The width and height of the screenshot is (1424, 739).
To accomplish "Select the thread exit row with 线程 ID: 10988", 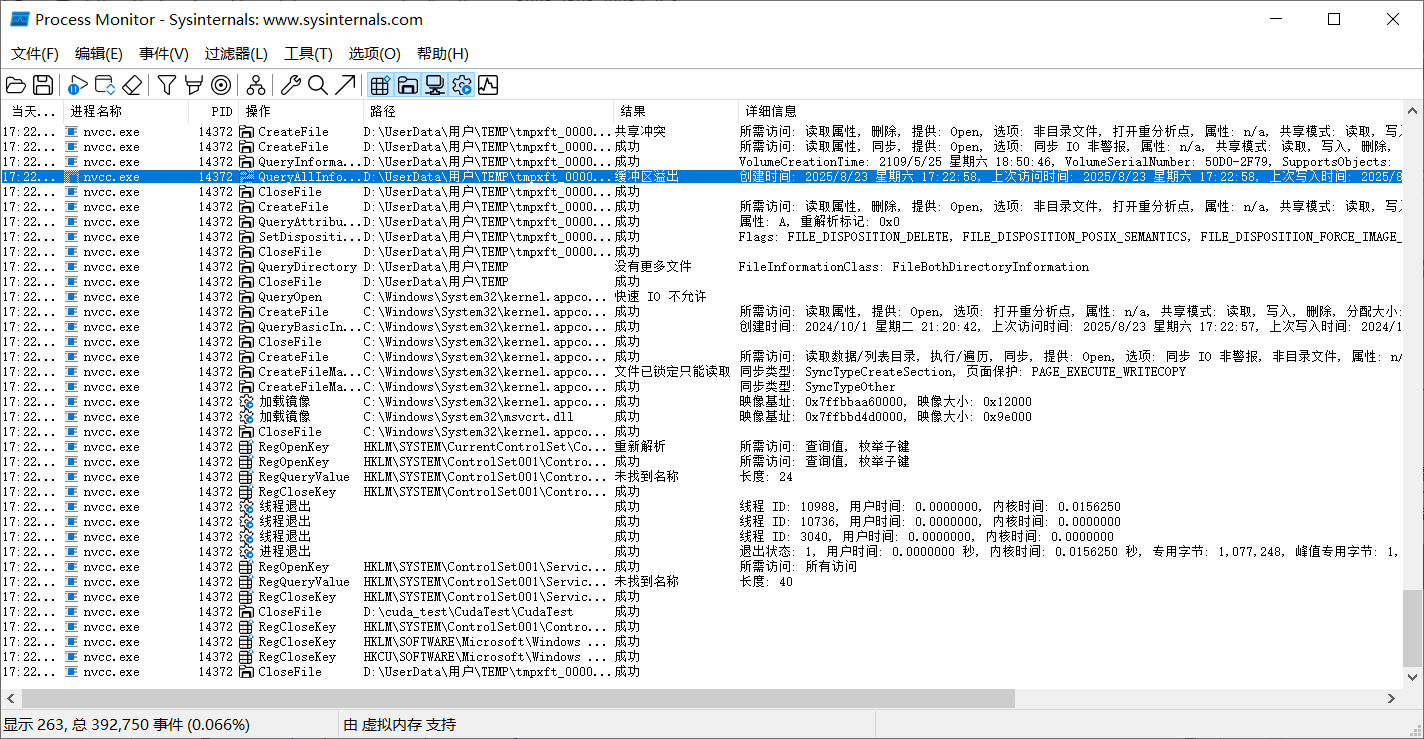I will tap(701, 507).
